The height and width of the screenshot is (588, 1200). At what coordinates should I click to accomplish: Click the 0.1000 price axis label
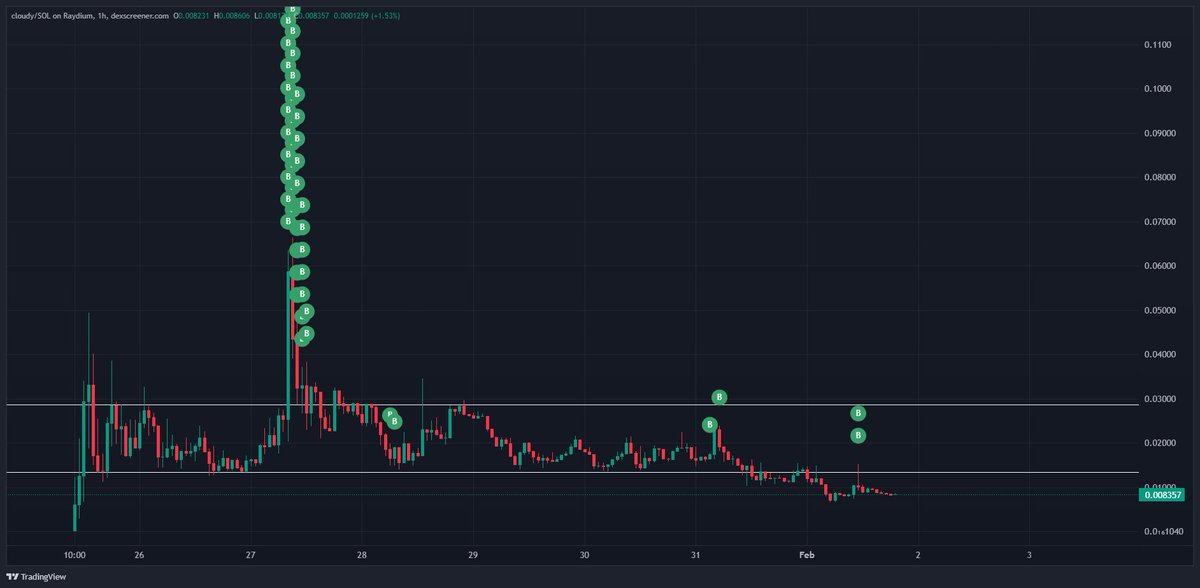[x=1158, y=89]
